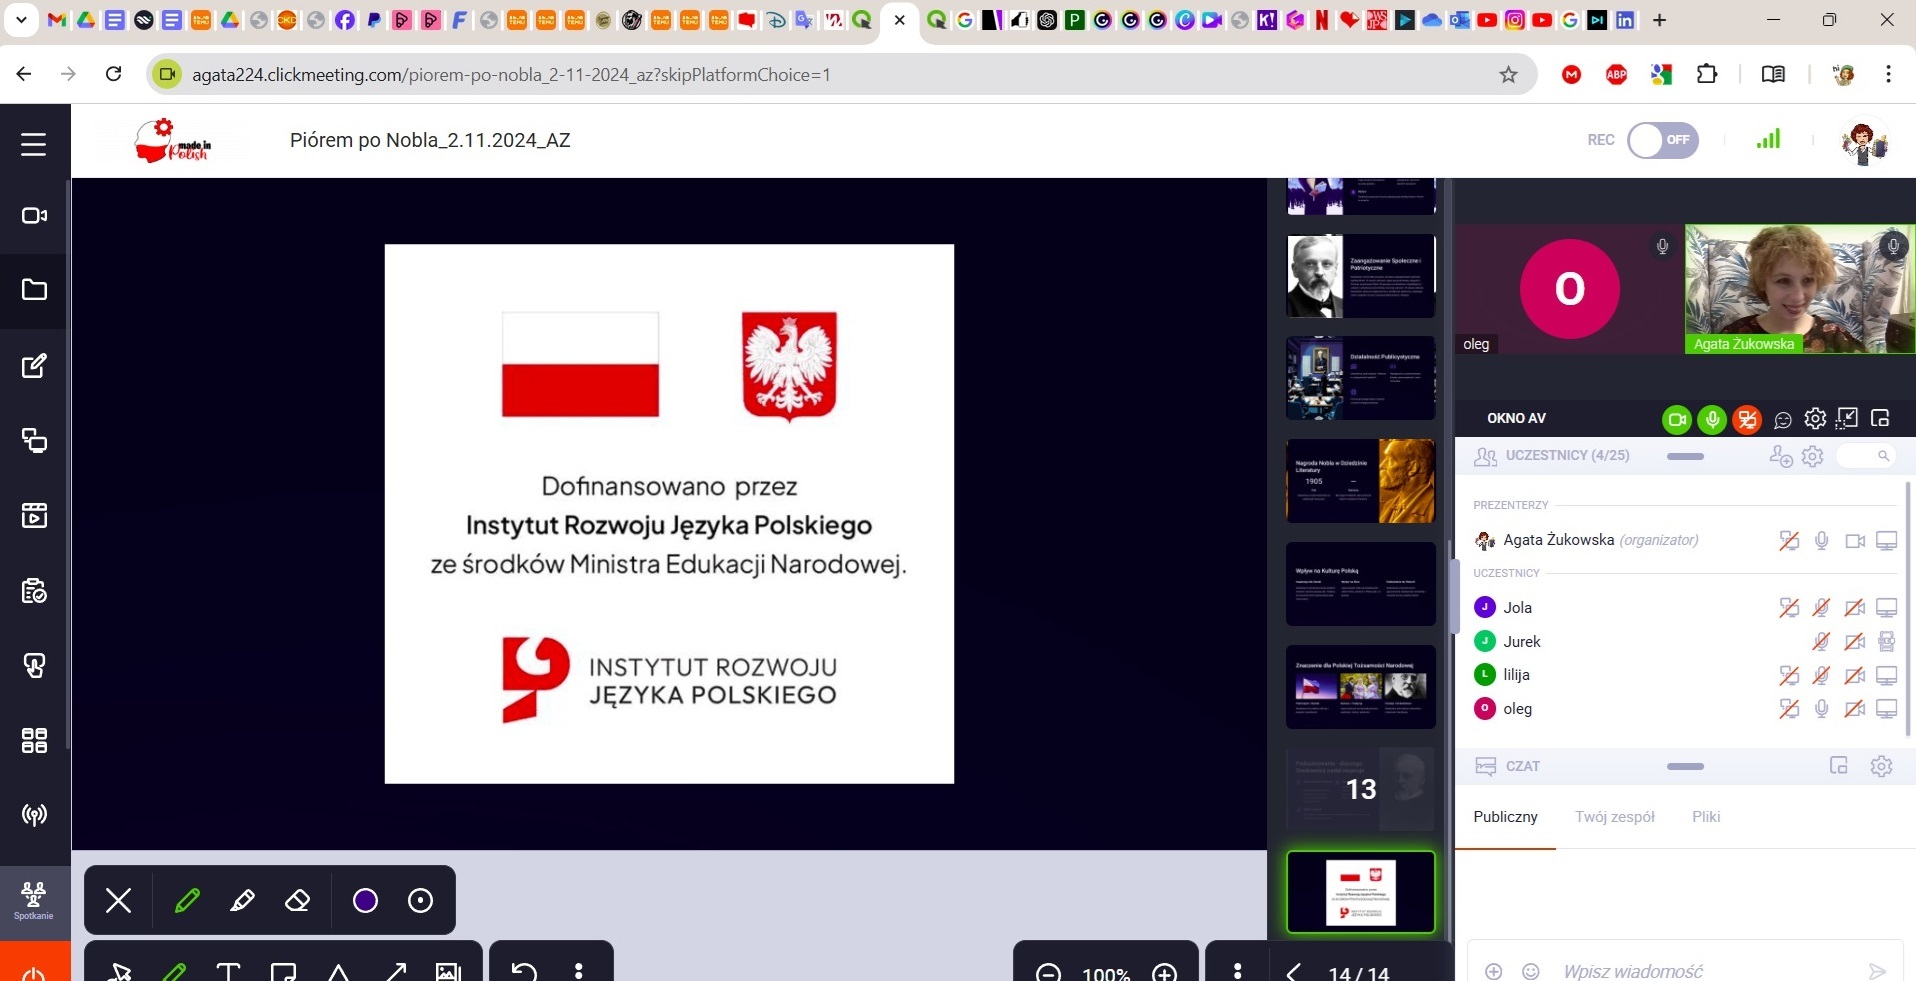Collapse the CZAT panel with its handle bar
1916x981 pixels.
(1685, 767)
